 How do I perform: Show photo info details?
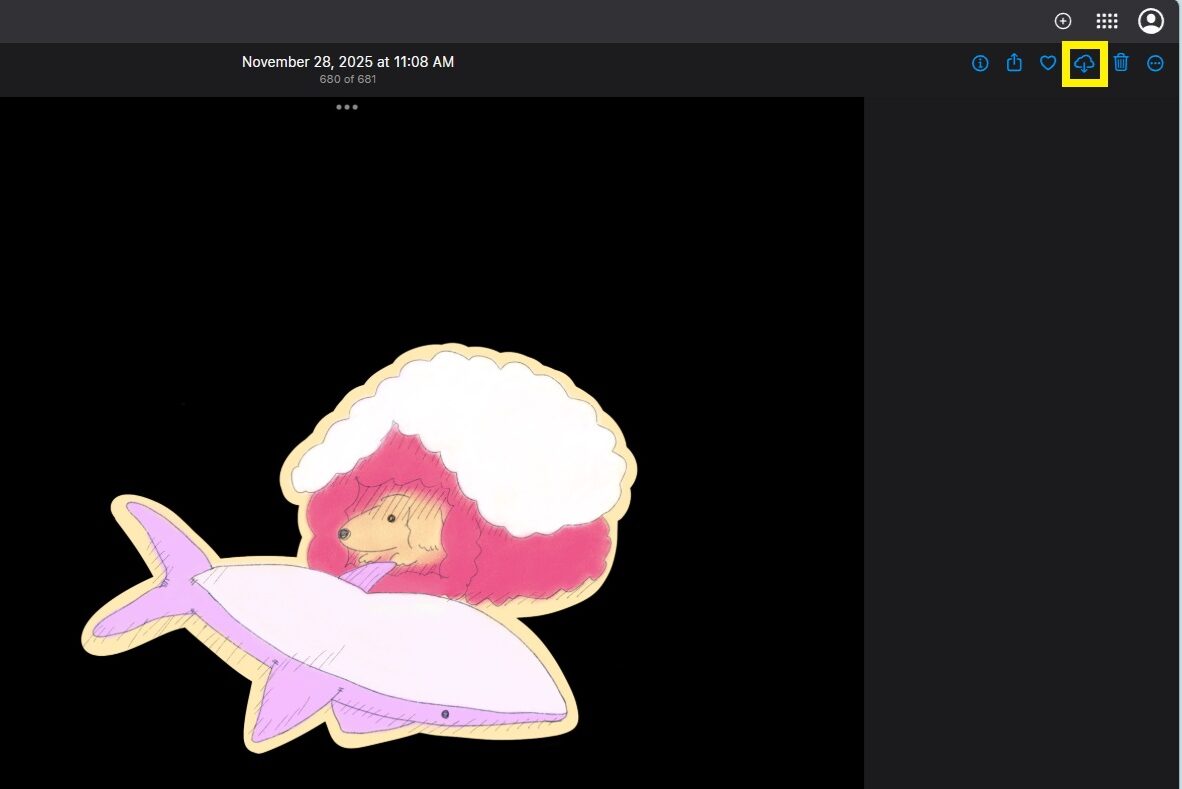980,63
